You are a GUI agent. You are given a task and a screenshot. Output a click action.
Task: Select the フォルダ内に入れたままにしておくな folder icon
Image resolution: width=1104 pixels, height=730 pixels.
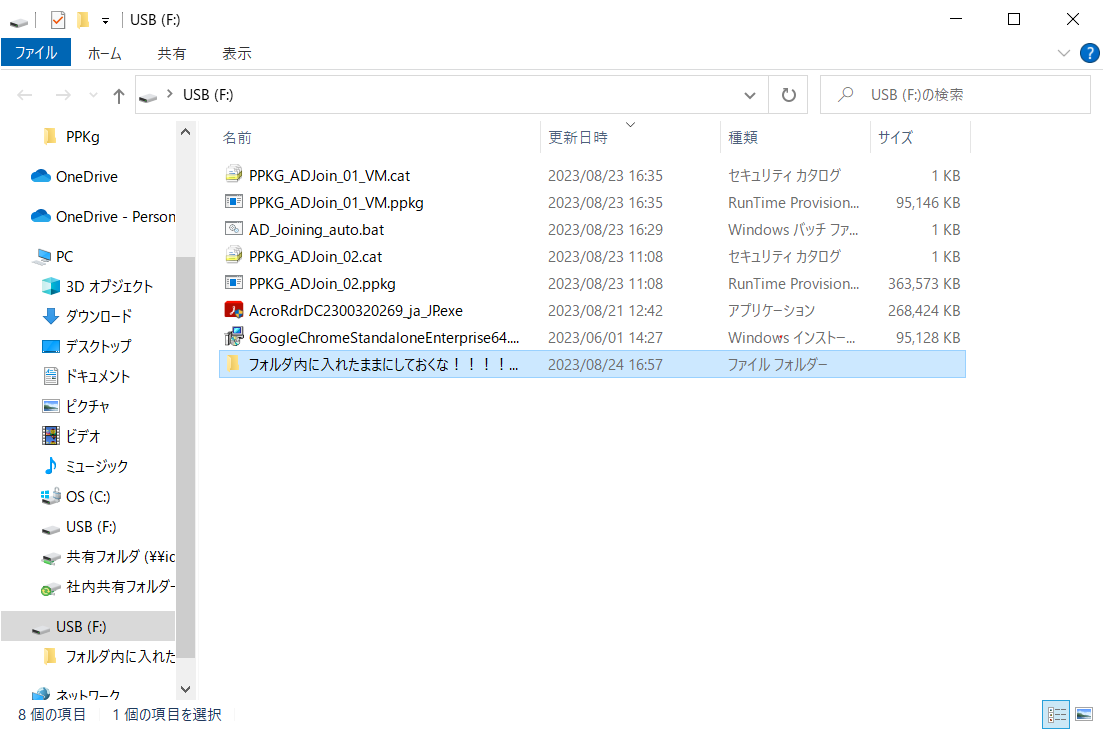pyautogui.click(x=234, y=364)
